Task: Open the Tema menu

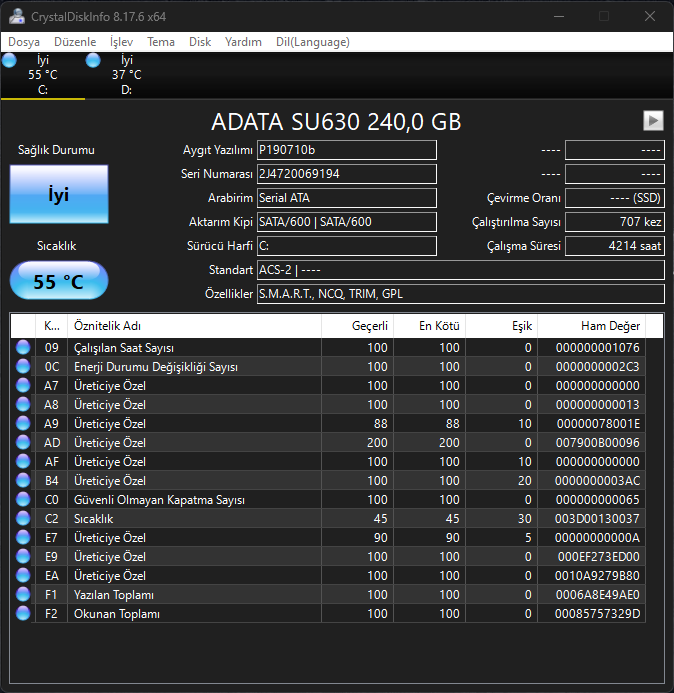Action: [160, 42]
